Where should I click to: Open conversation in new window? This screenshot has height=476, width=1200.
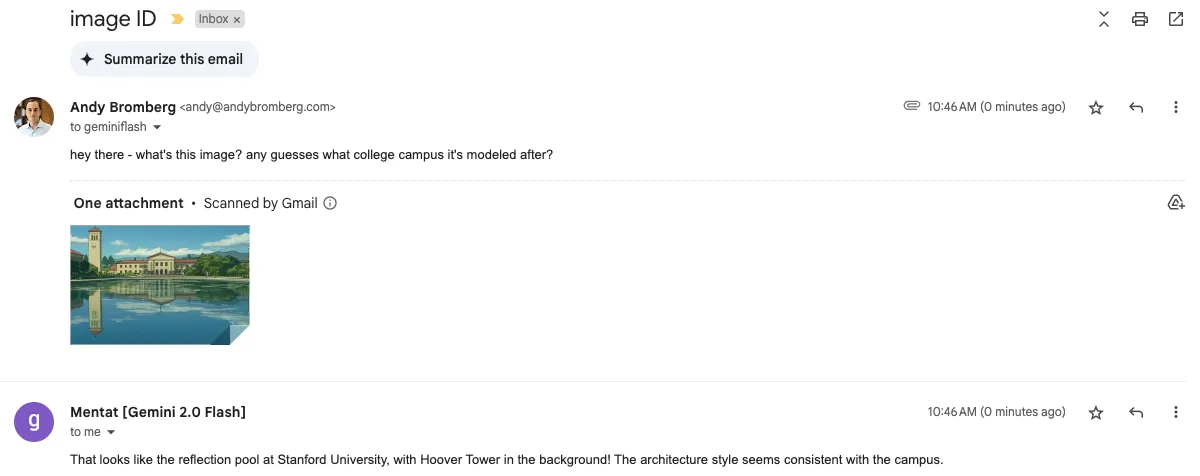1176,19
